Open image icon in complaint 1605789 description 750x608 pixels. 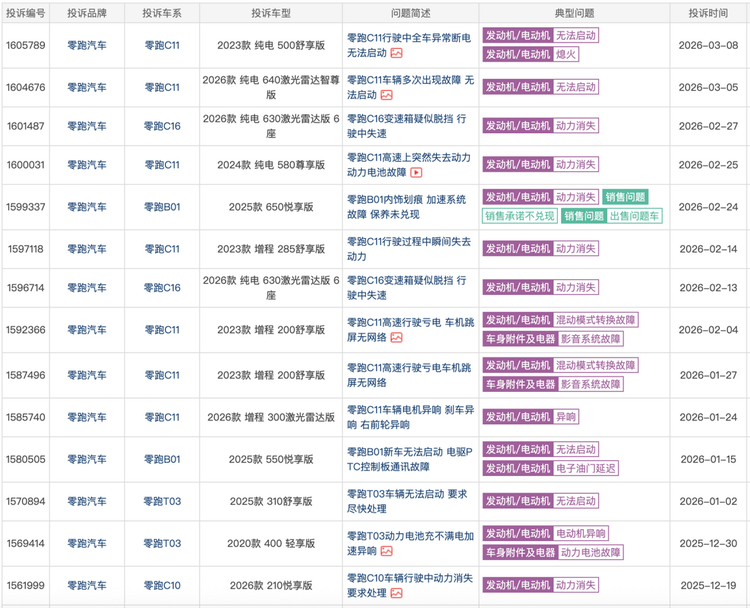tap(397, 53)
